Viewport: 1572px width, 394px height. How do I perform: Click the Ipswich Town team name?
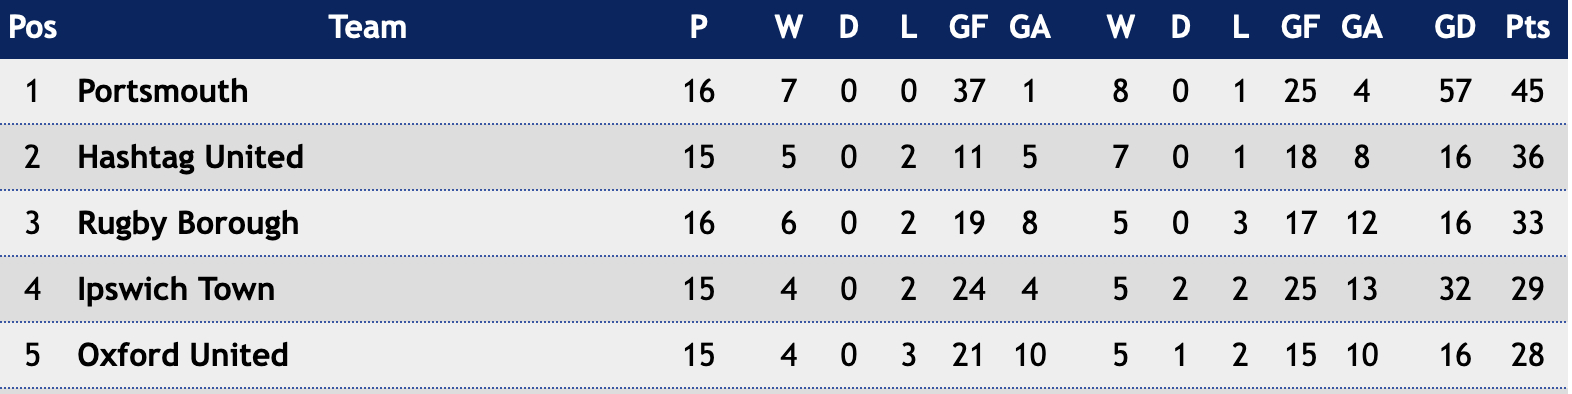[176, 289]
